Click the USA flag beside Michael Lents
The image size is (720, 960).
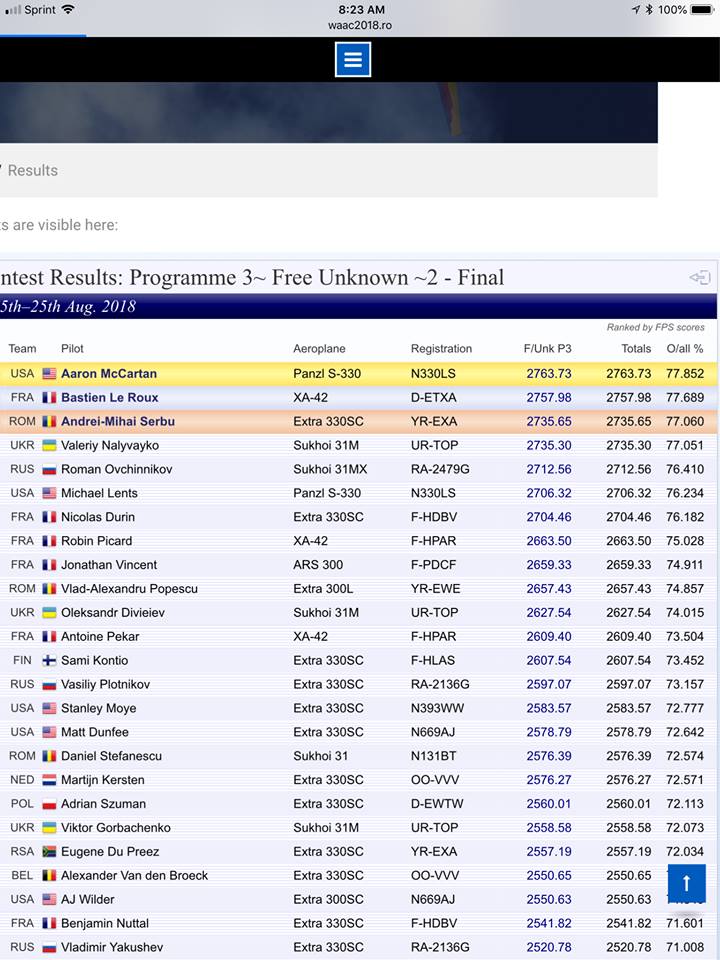pyautogui.click(x=49, y=493)
